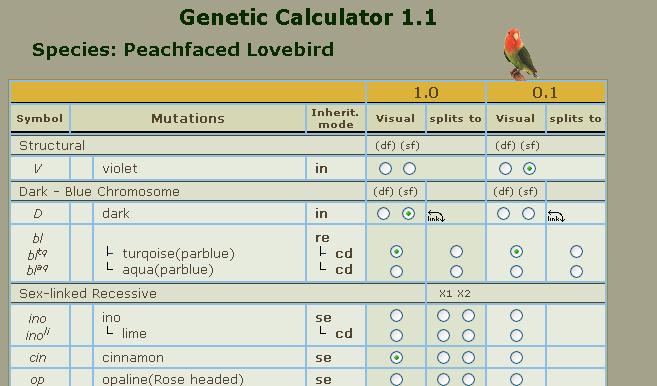
Task: Select male visual ino radio
Action: [x=396, y=316]
